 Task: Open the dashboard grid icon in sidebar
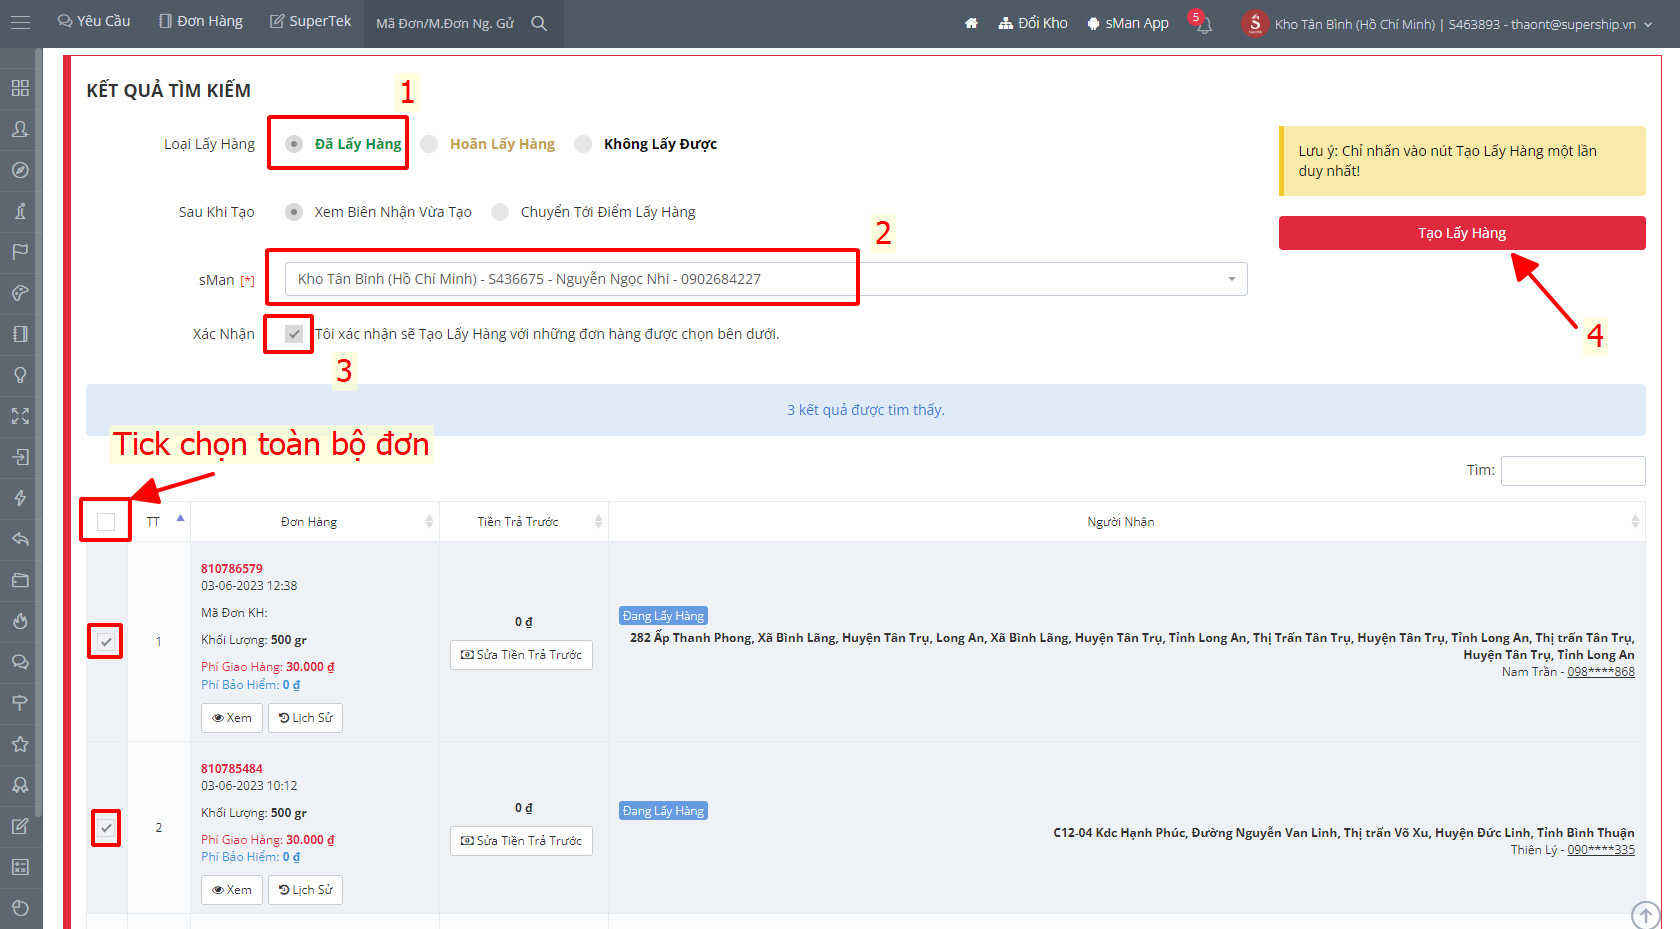(x=20, y=88)
